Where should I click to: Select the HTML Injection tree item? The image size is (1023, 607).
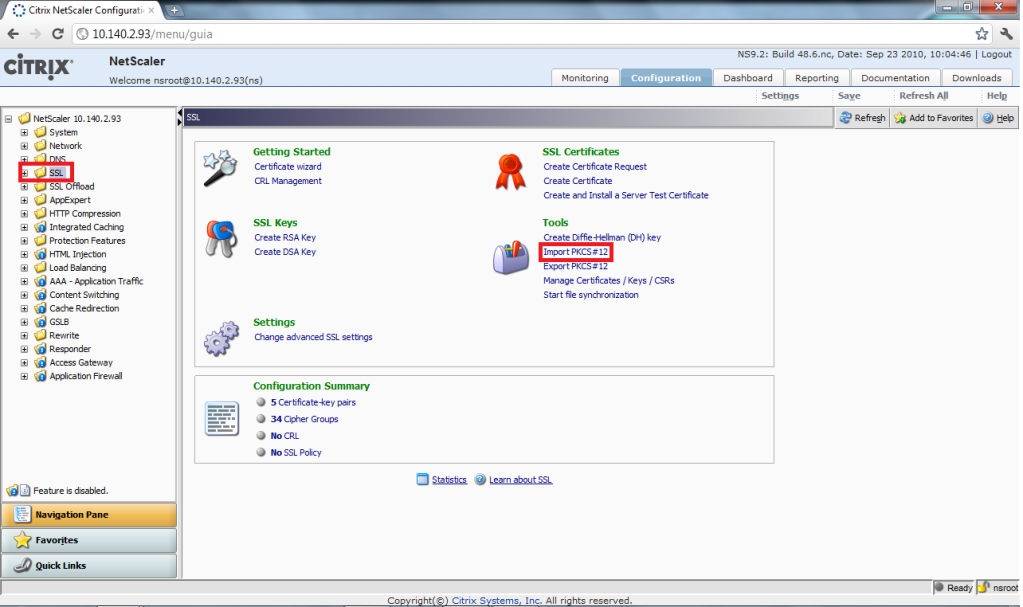coord(78,255)
